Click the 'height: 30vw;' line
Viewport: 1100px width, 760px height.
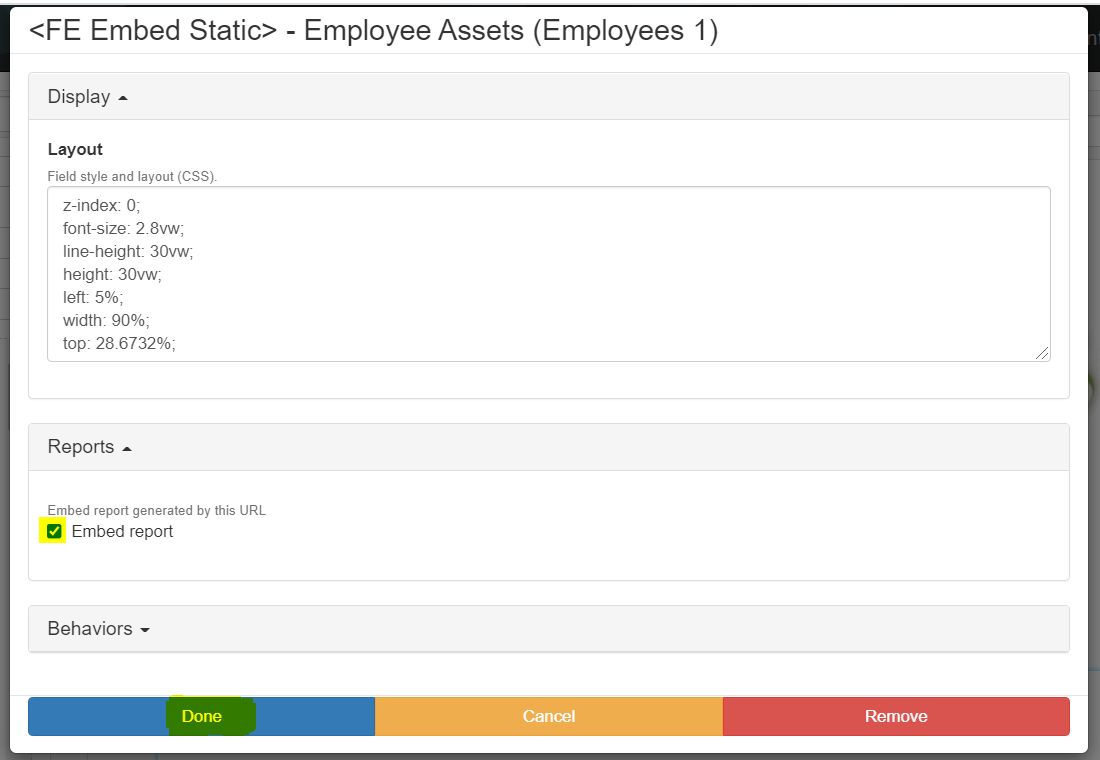(112, 274)
